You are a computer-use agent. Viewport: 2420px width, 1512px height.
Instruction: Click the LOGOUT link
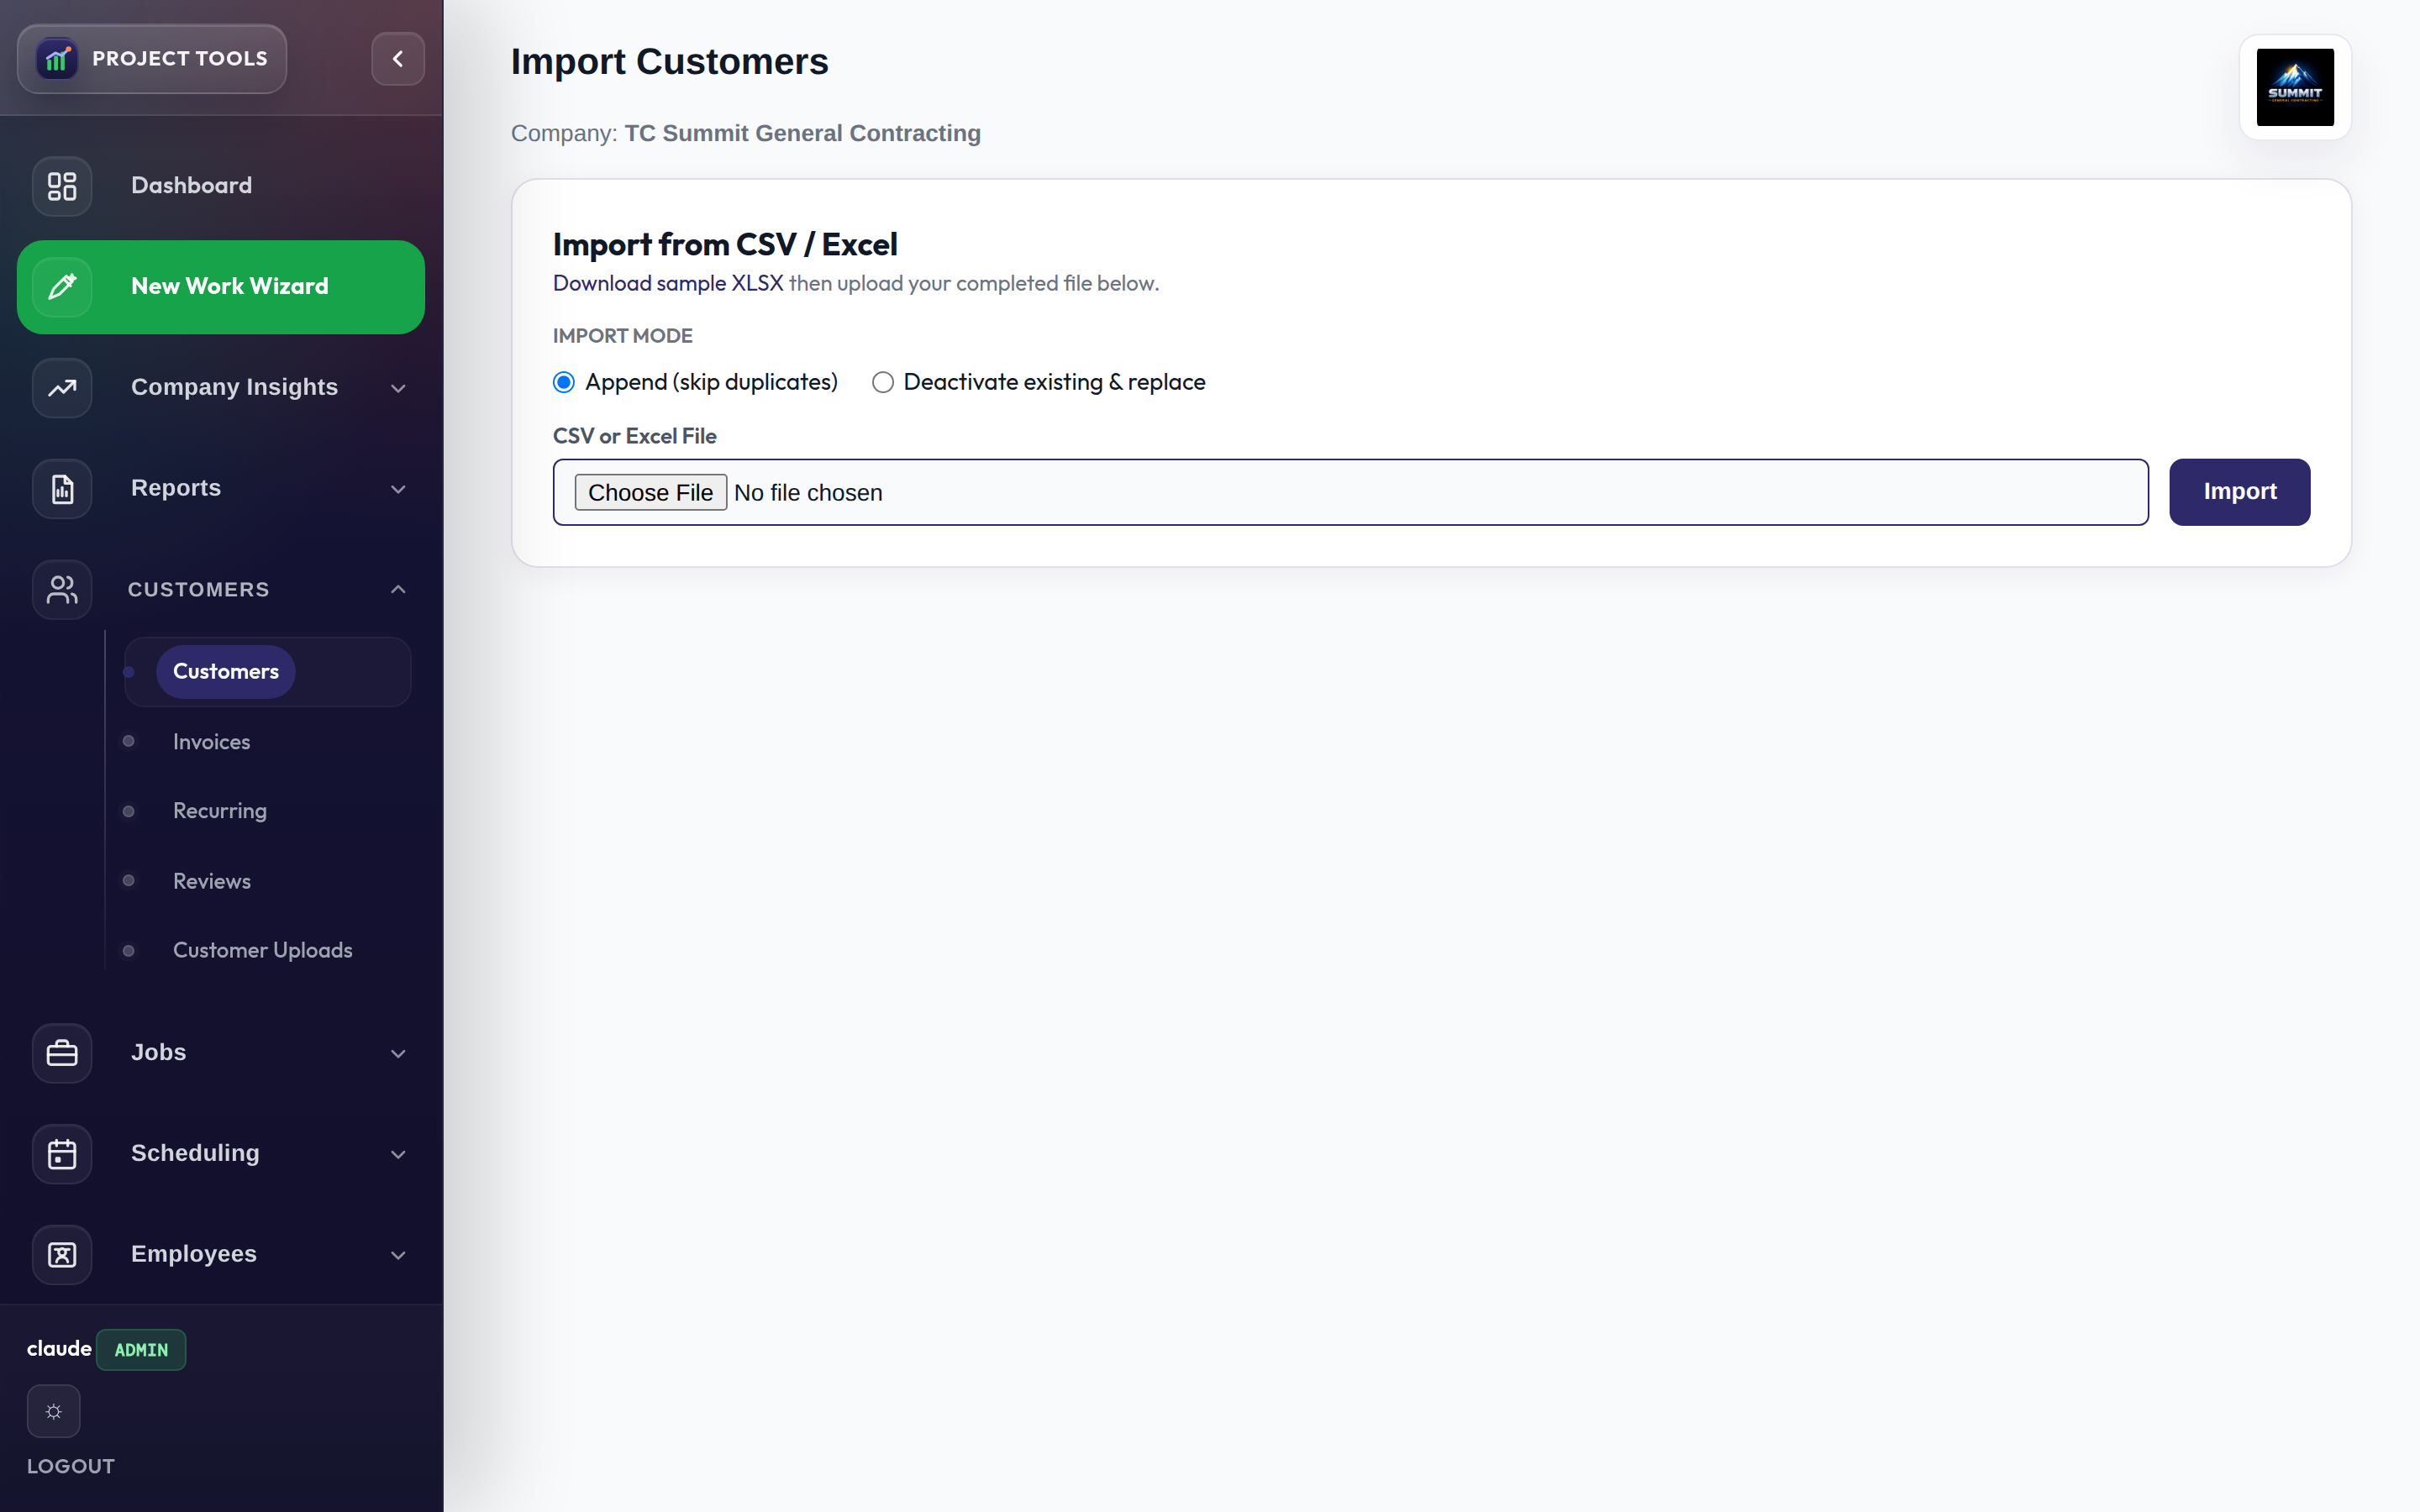[71, 1466]
